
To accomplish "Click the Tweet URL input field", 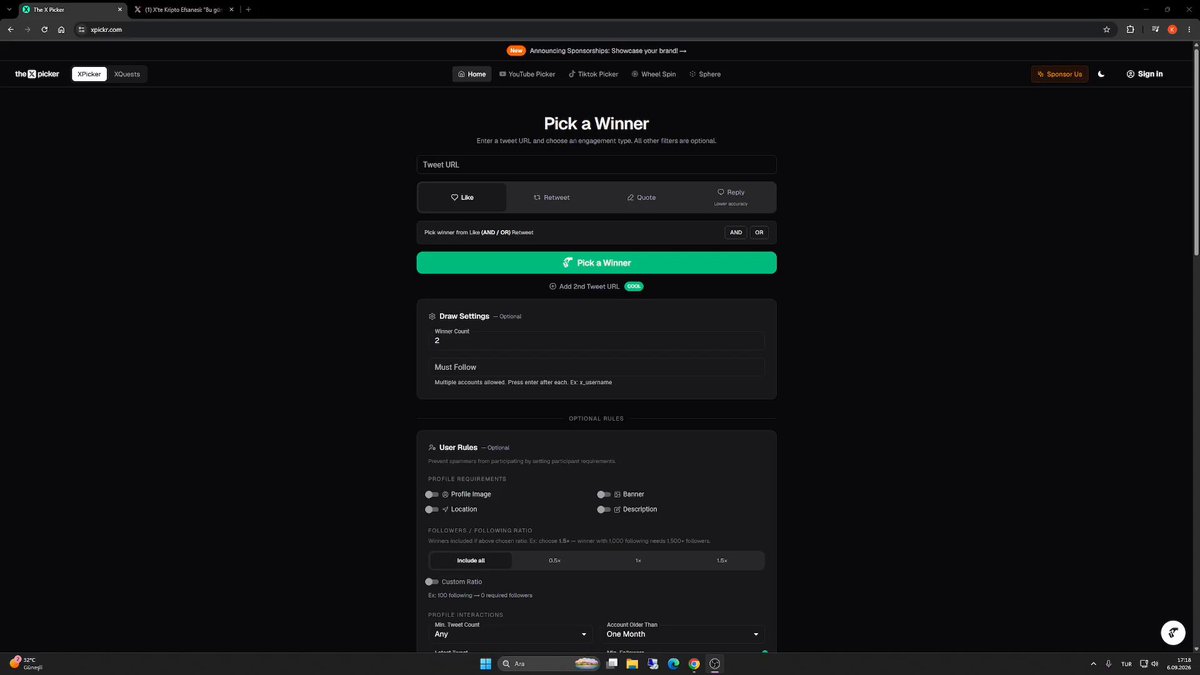I will pos(597,165).
